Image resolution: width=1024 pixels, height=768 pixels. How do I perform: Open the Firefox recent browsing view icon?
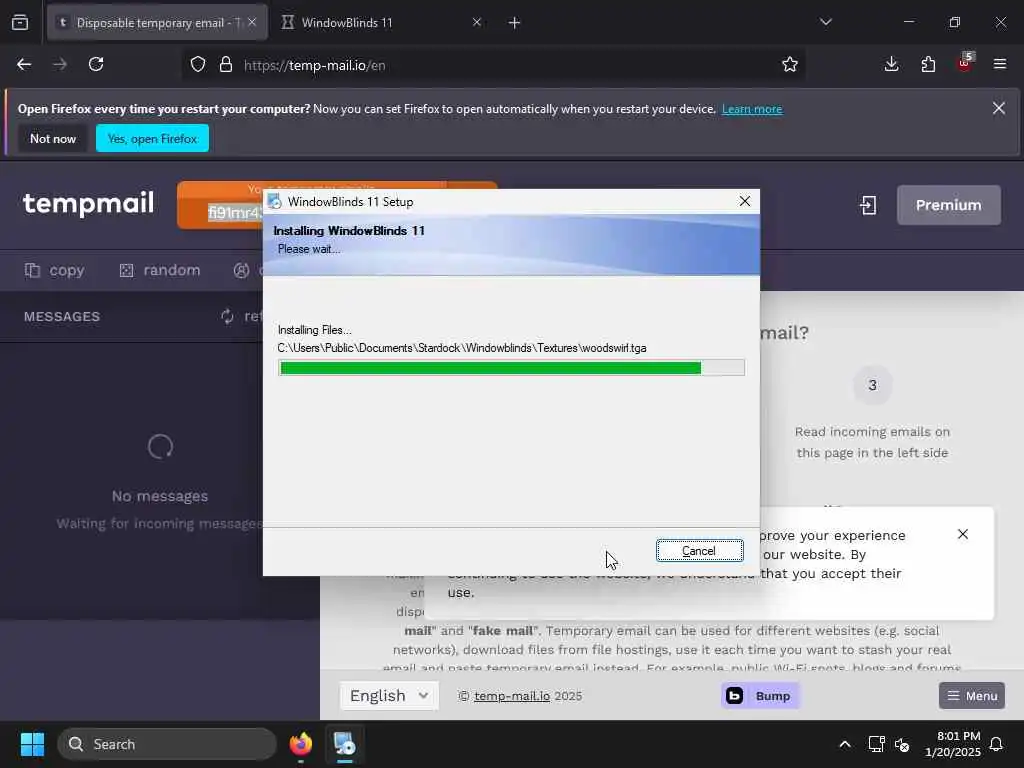[x=20, y=23]
